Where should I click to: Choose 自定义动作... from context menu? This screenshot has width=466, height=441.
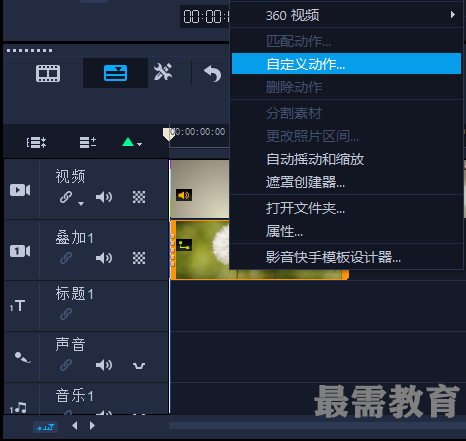tap(347, 64)
